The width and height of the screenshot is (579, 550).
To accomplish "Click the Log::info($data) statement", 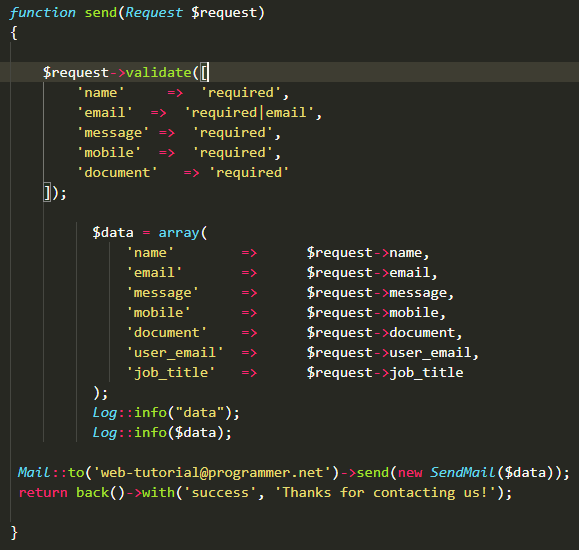I will [162, 433].
